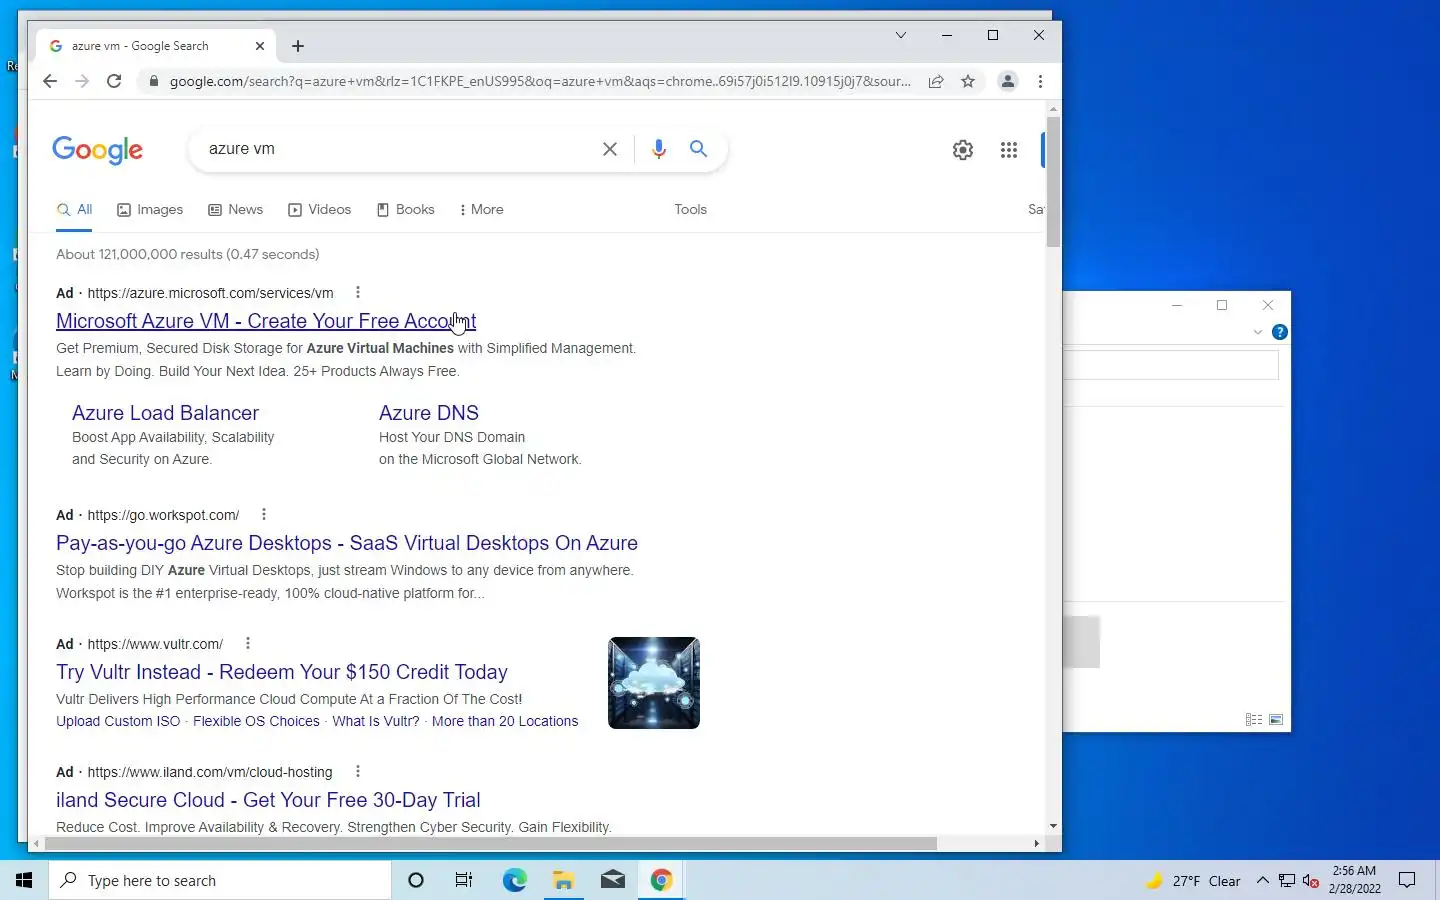This screenshot has width=1440, height=900.
Task: Open File Explorer from the taskbar
Action: pyautogui.click(x=564, y=880)
